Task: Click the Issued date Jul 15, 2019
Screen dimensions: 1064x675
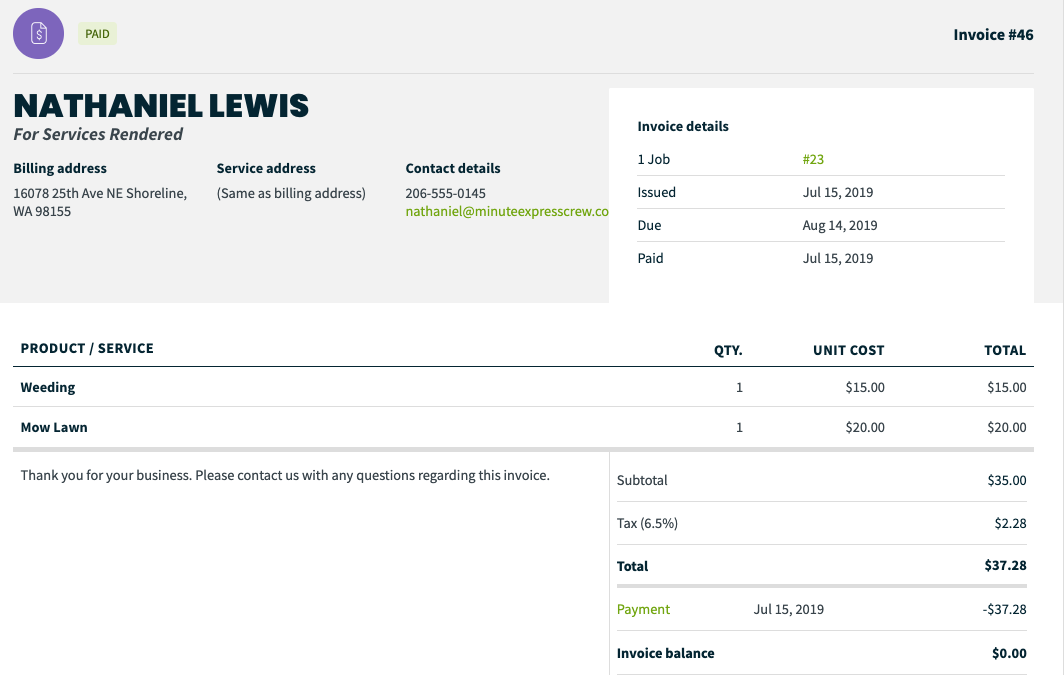Action: pos(837,193)
